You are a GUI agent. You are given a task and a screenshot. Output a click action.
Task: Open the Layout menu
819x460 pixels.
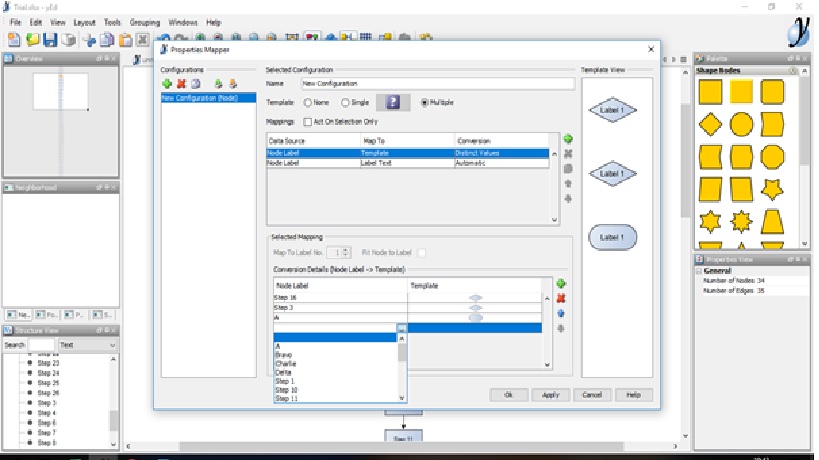coord(85,21)
